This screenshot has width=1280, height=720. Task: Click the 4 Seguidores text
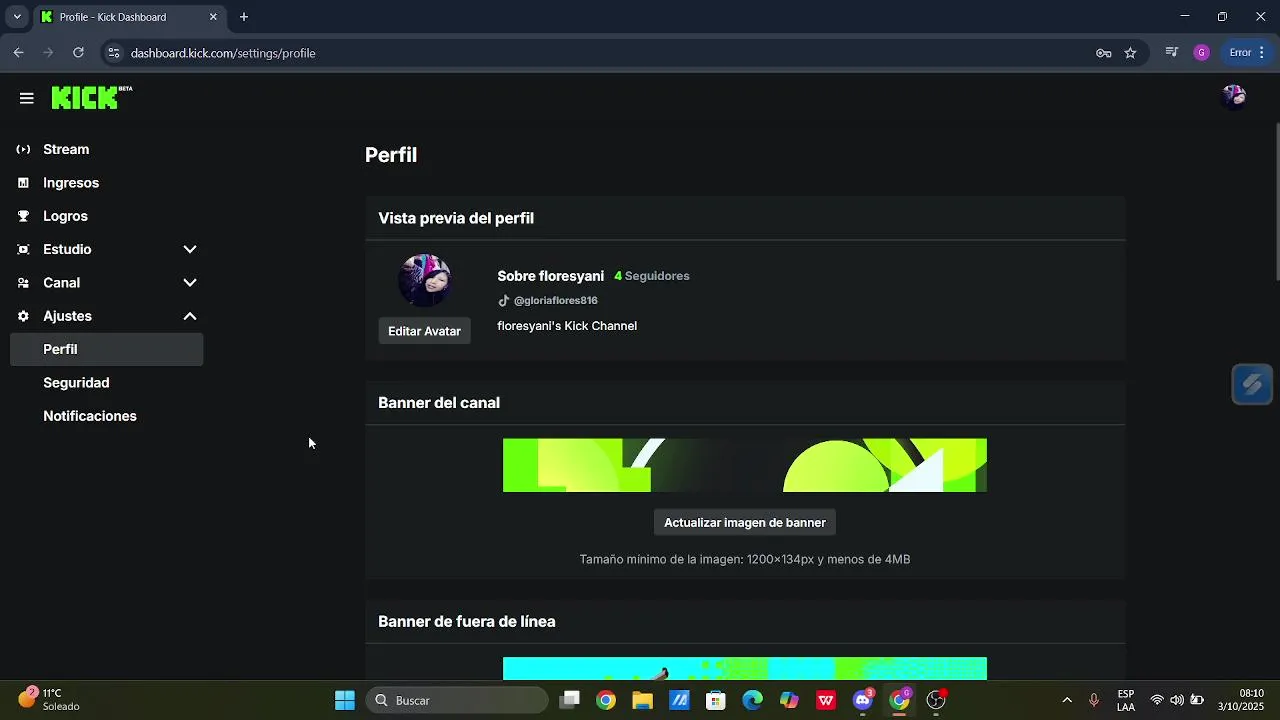[652, 276]
